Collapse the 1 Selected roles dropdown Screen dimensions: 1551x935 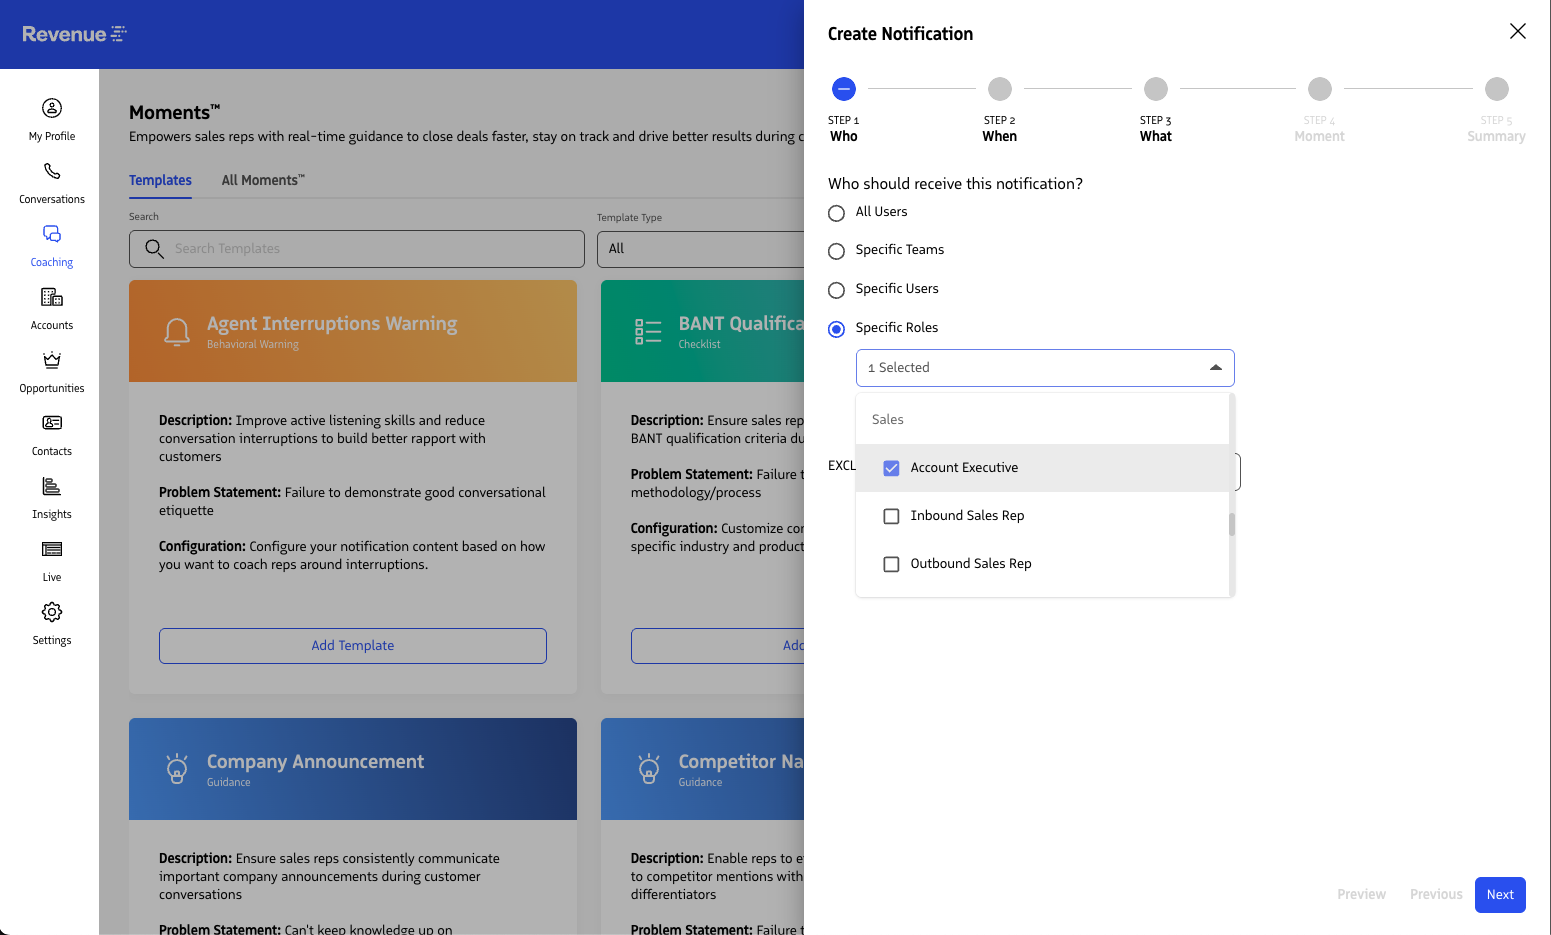tap(1215, 368)
